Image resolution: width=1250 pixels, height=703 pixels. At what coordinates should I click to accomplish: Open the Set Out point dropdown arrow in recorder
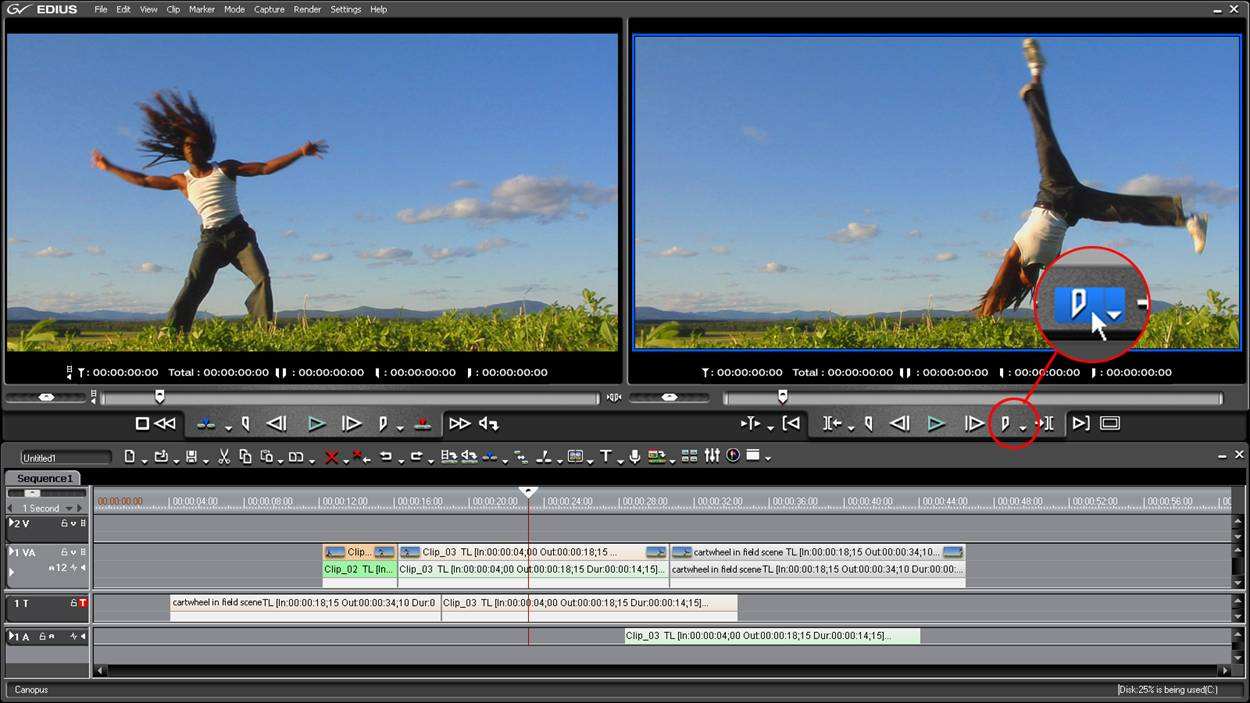click(1022, 428)
